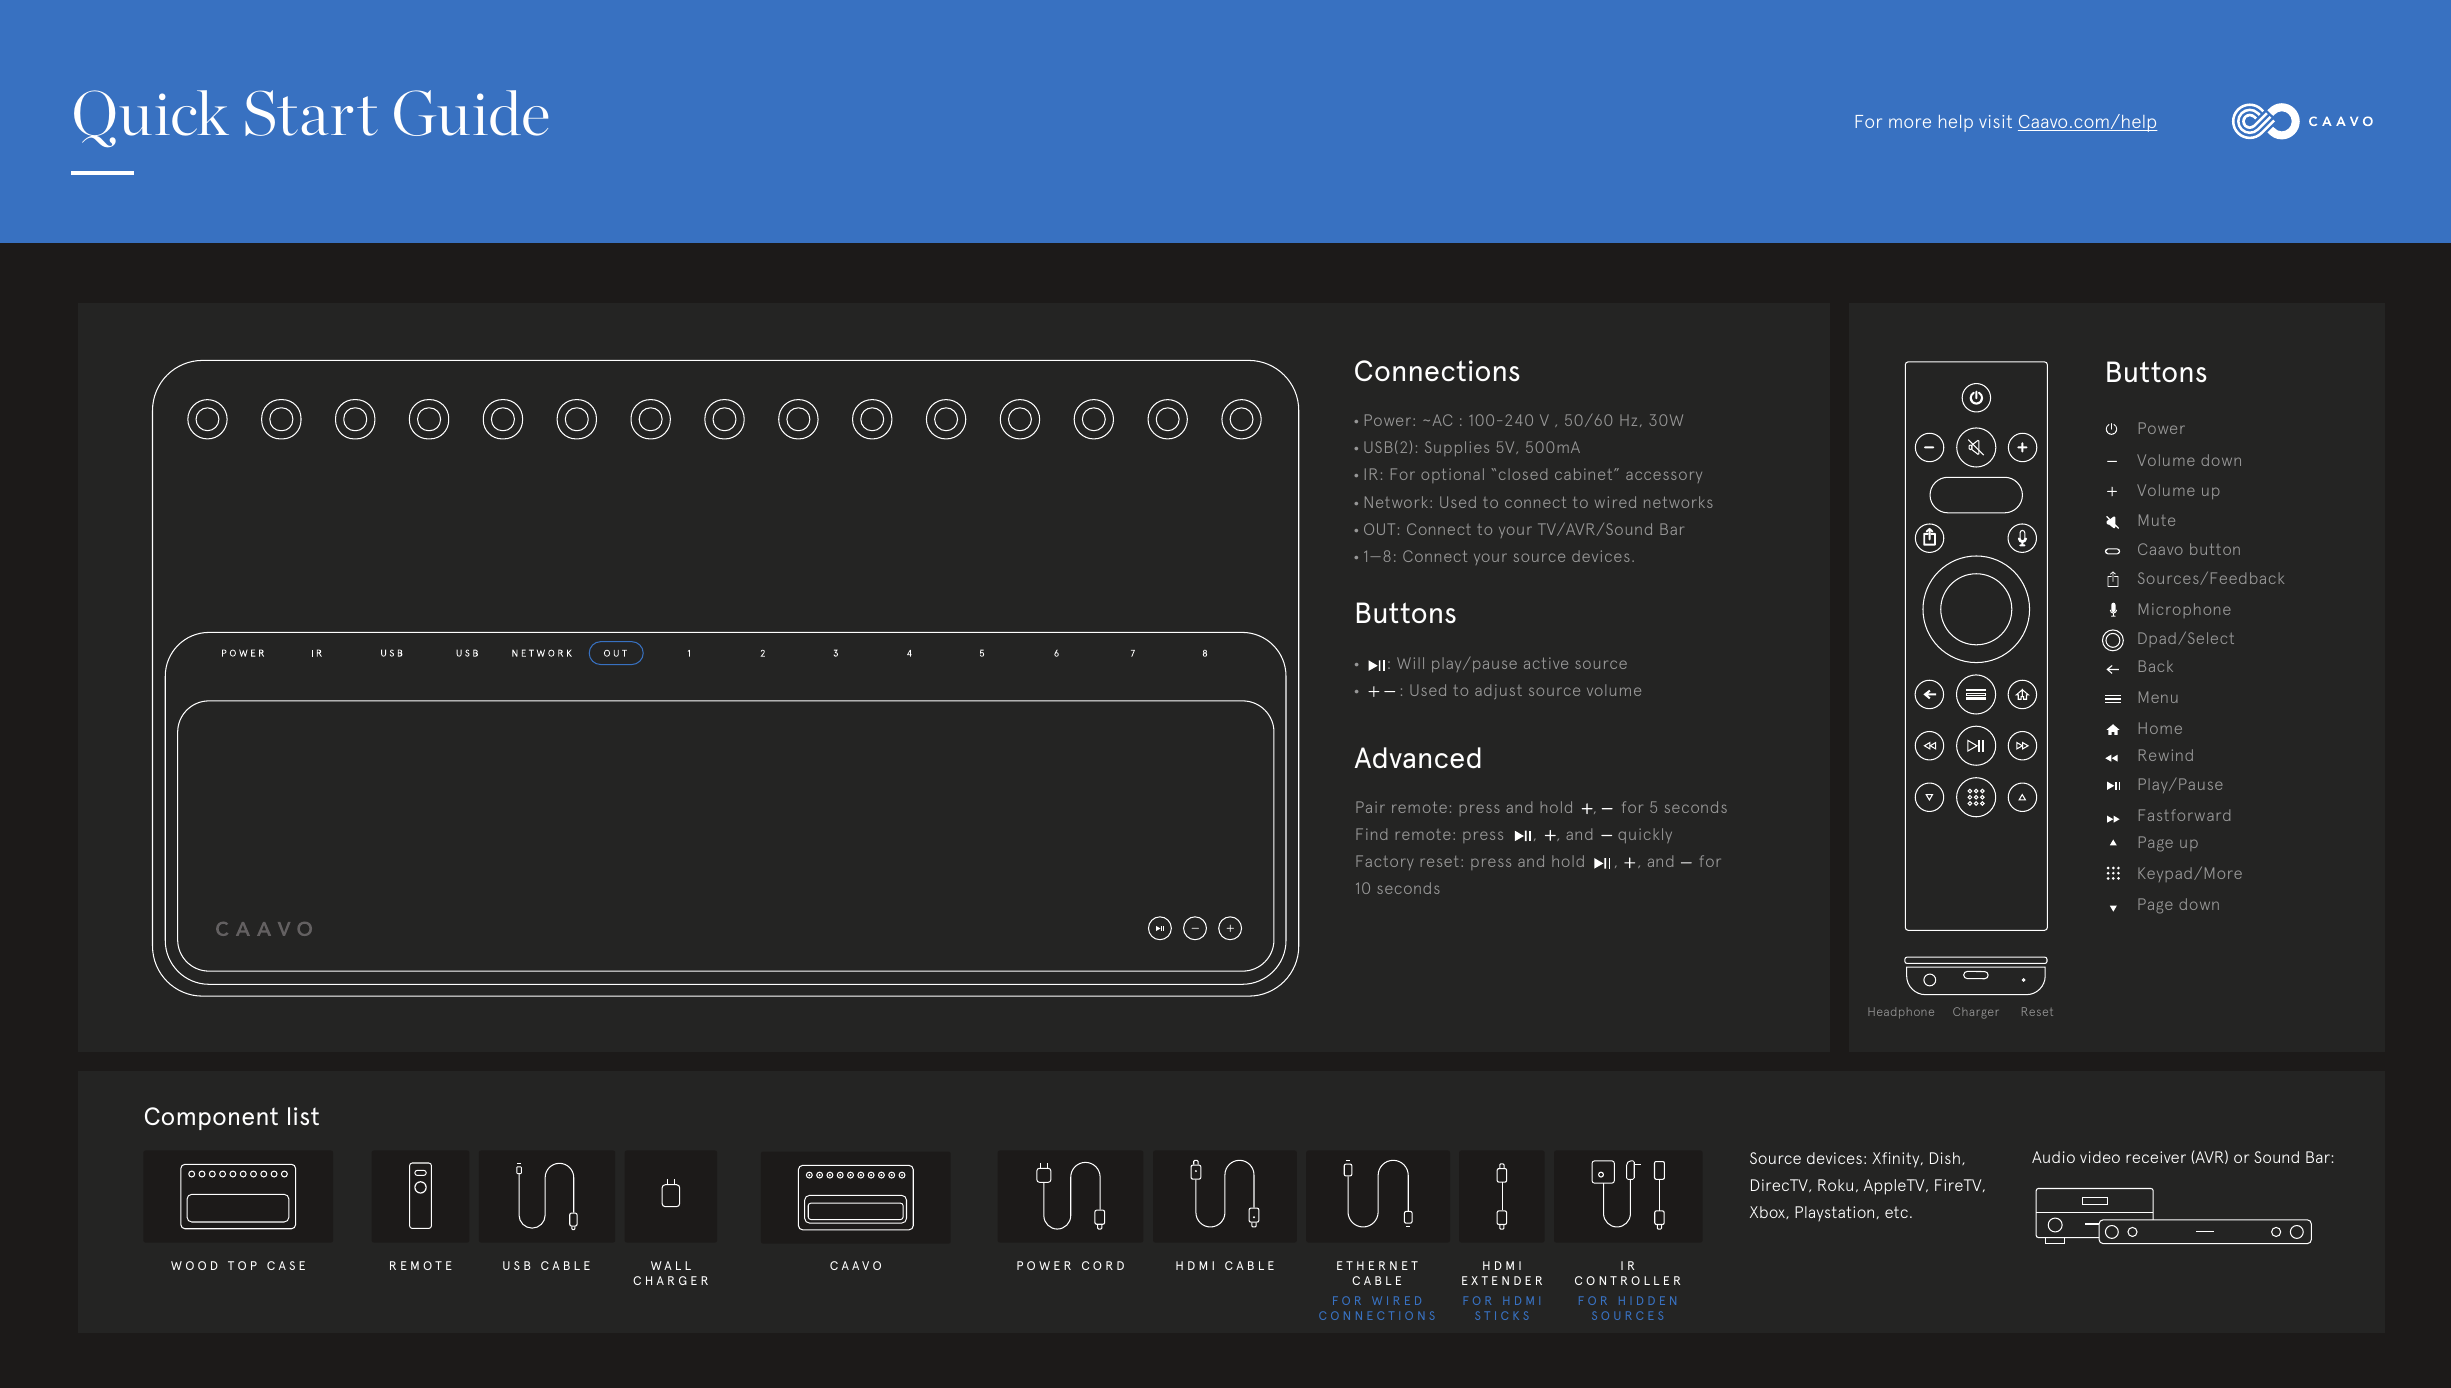Click the Dpad center select circle
This screenshot has height=1388, width=2451.
1975,609
